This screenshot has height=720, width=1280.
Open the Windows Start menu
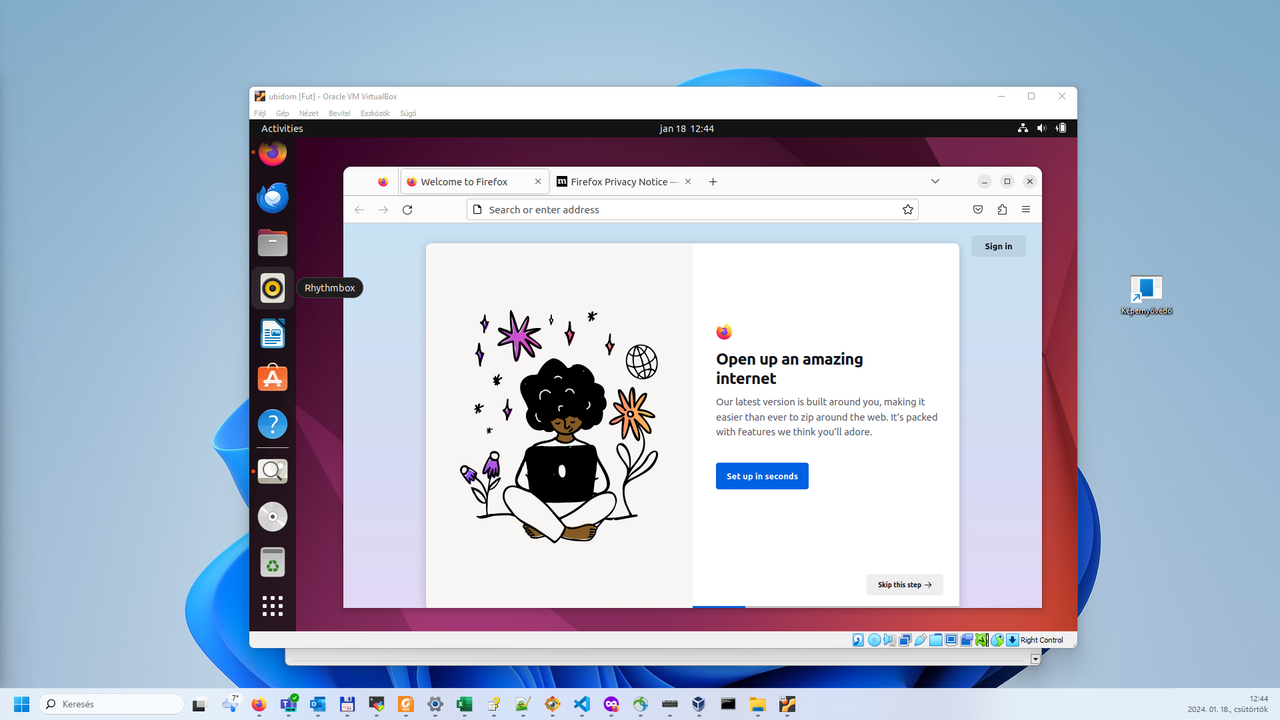click(x=21, y=704)
